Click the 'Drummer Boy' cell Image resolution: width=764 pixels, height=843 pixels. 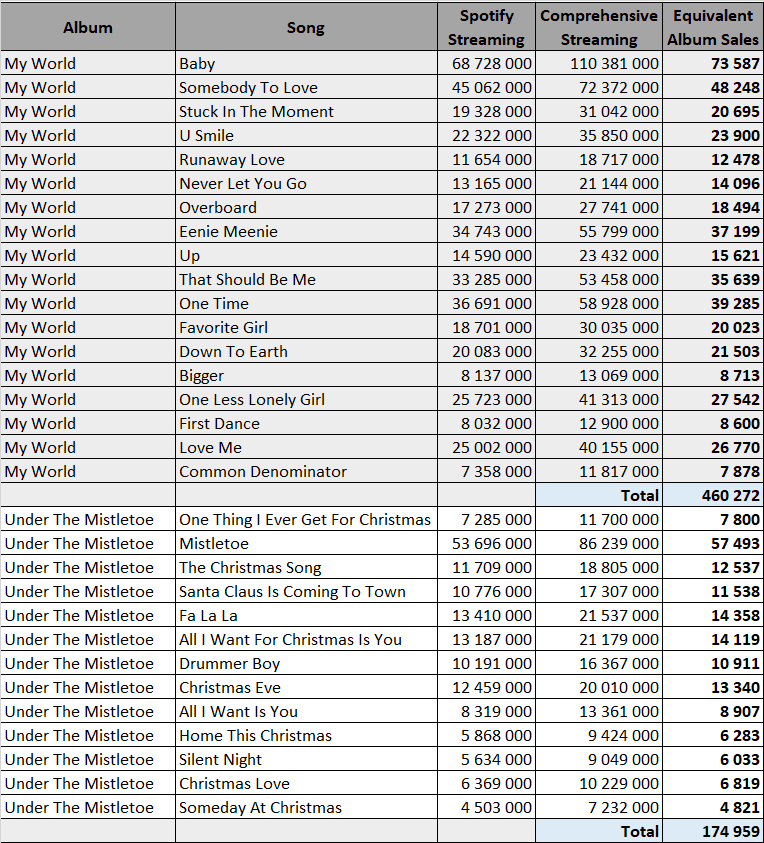click(x=306, y=664)
